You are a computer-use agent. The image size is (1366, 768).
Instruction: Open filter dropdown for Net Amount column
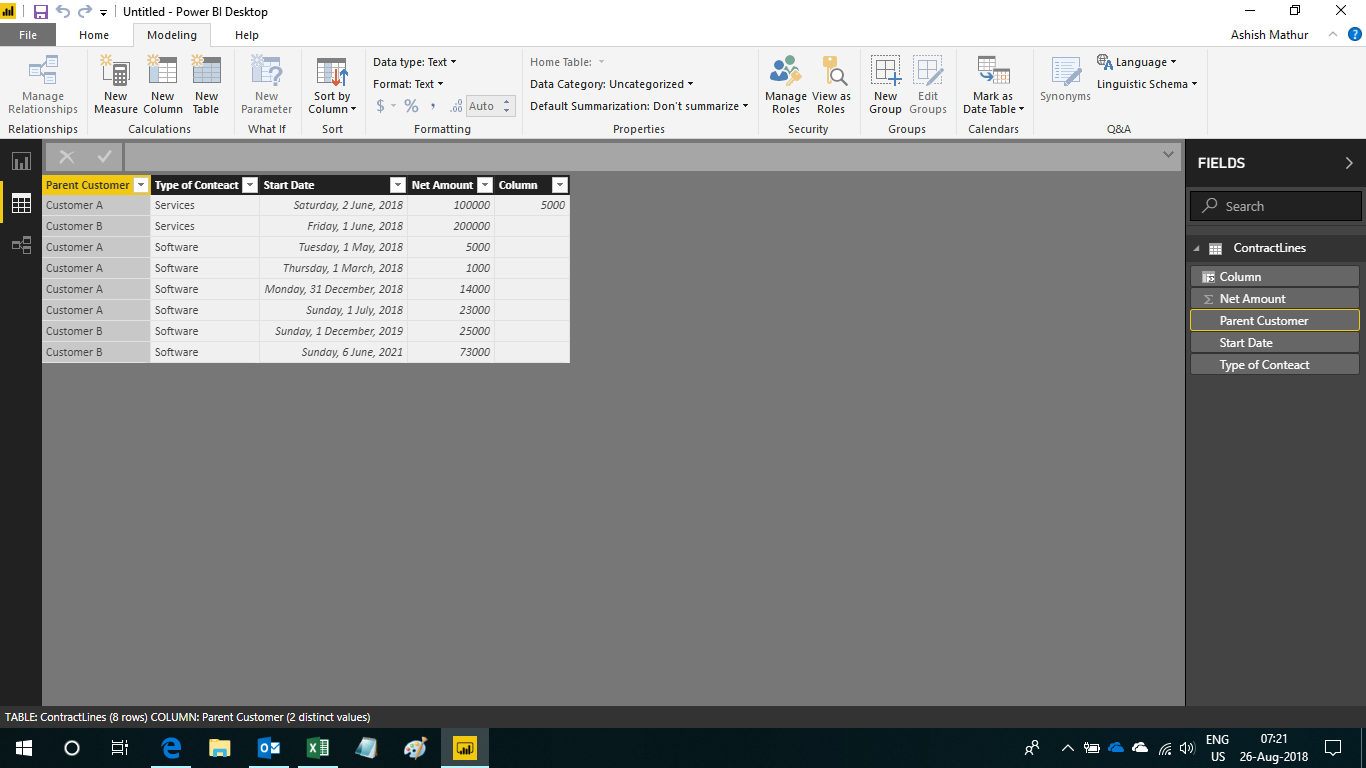(485, 185)
